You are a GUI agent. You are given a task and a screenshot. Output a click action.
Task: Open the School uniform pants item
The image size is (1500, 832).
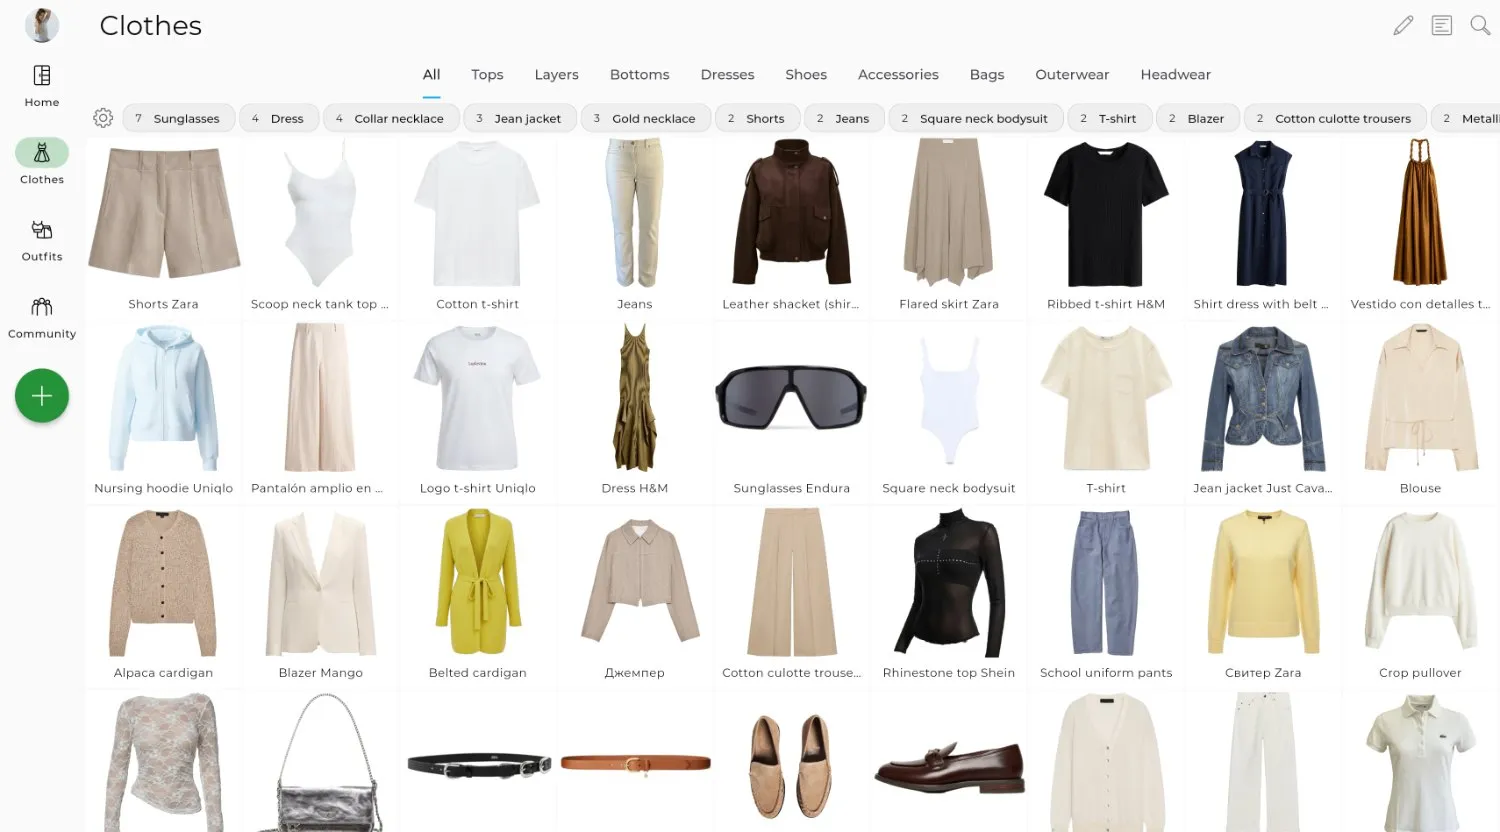coord(1106,596)
